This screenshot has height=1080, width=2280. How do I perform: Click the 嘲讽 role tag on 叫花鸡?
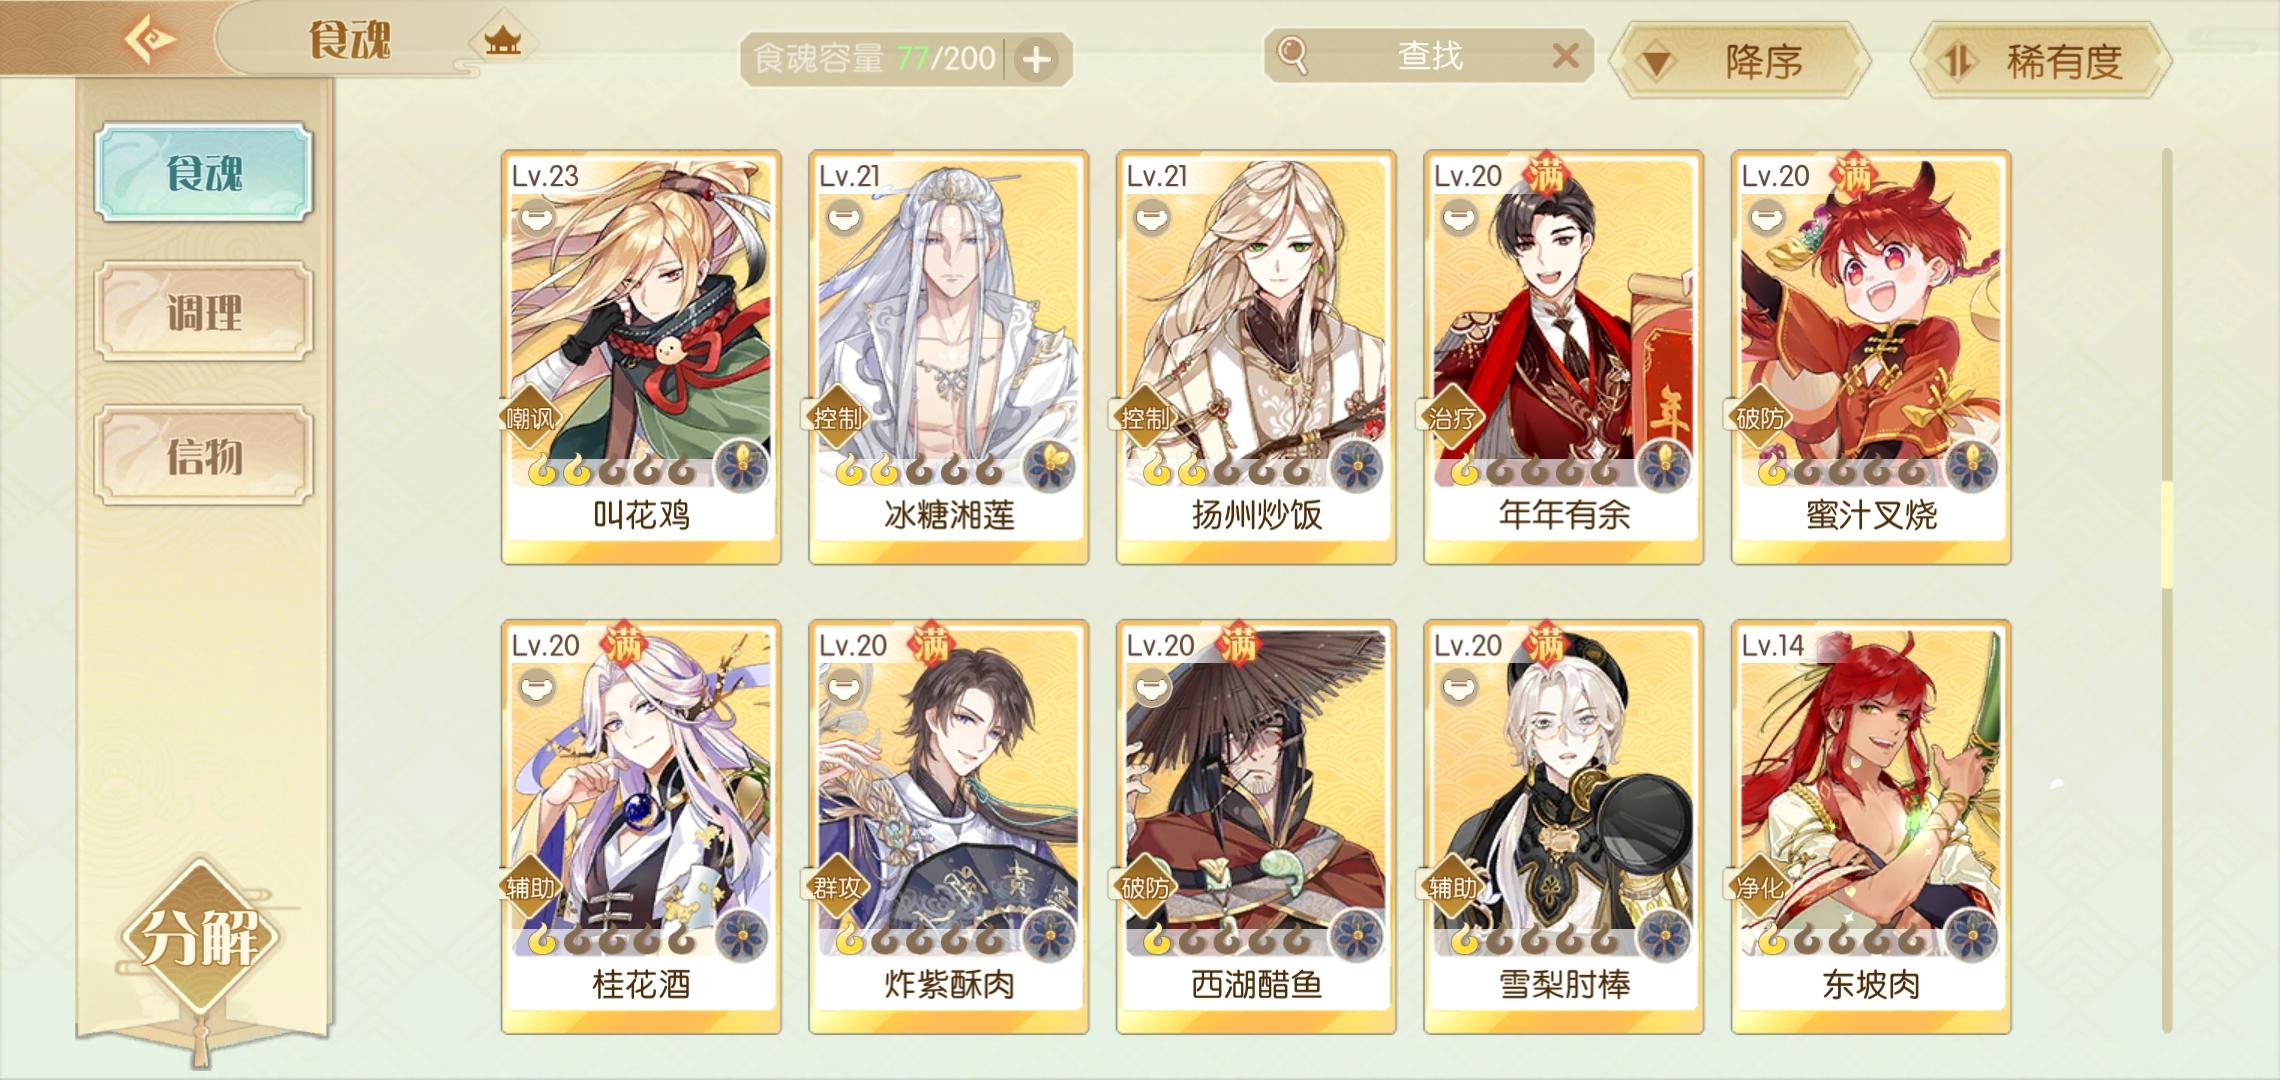pos(529,417)
